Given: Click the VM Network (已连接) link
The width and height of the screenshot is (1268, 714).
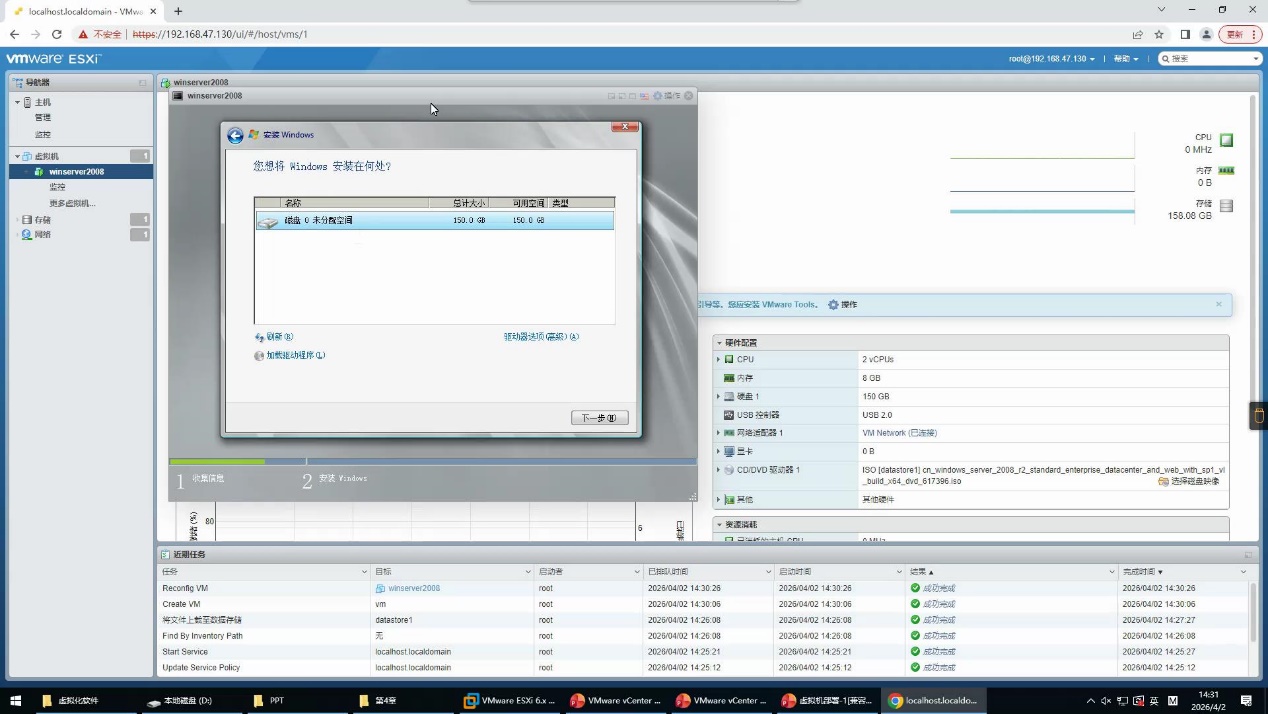Looking at the screenshot, I should click(899, 433).
